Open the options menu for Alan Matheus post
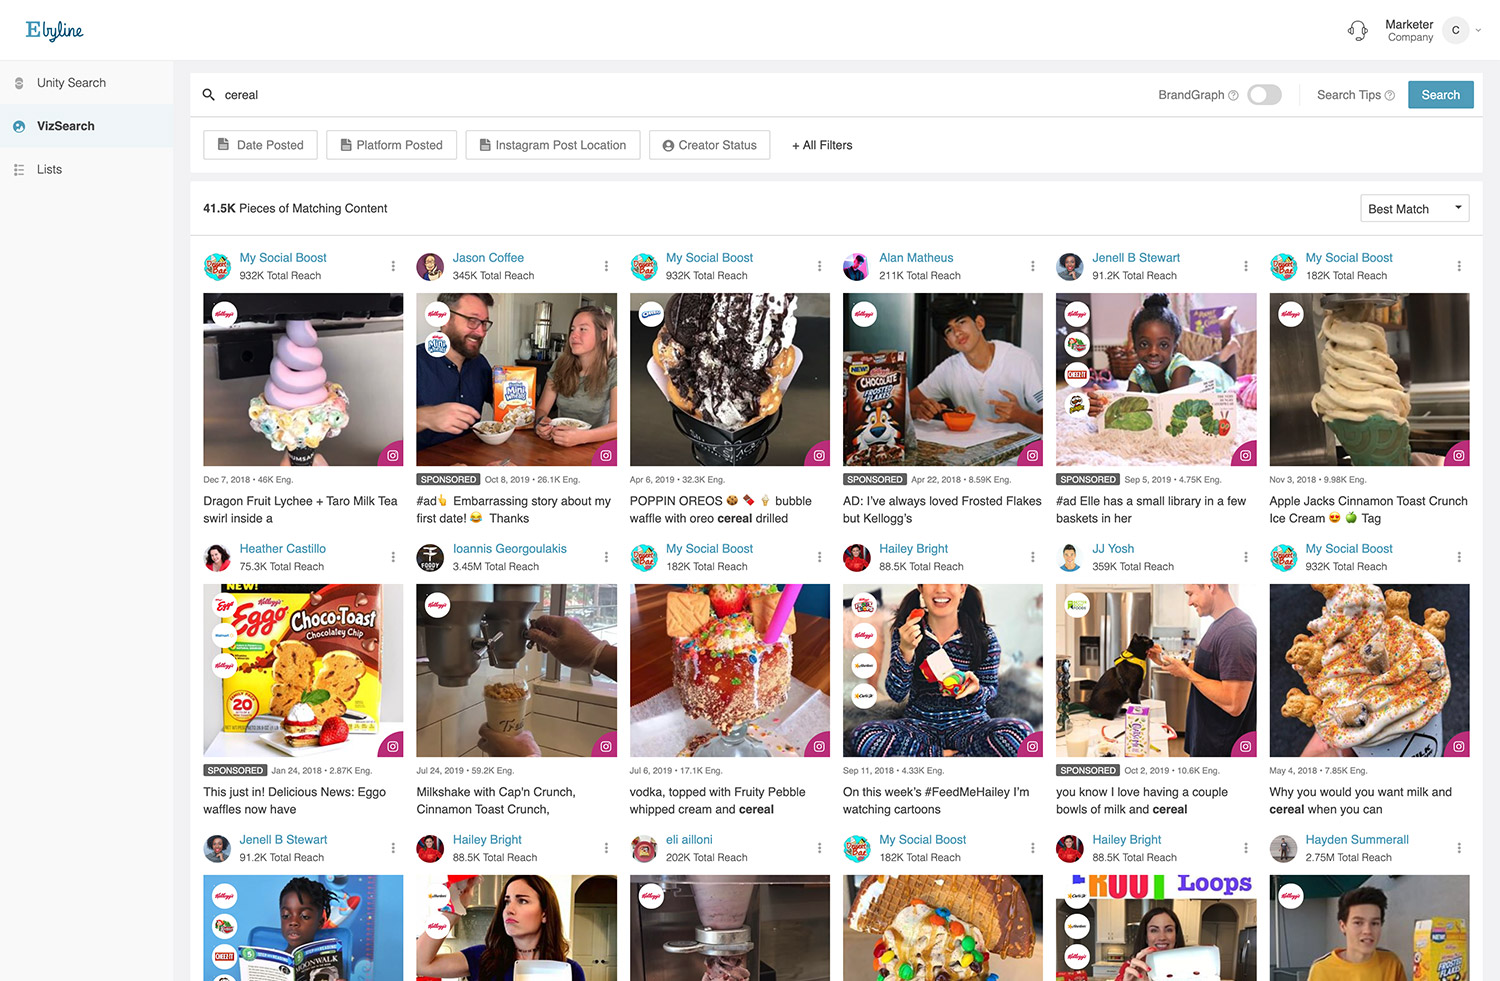1500x981 pixels. (1032, 266)
